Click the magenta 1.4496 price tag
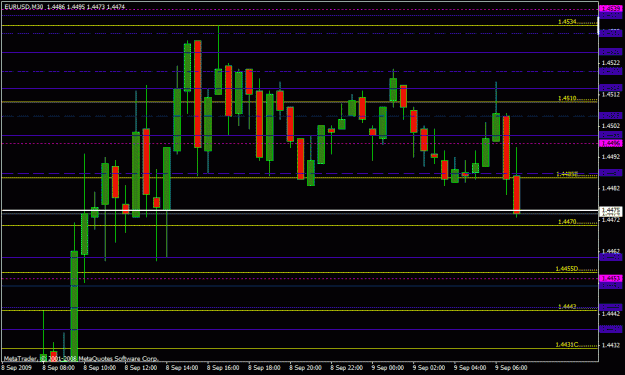The width and height of the screenshot is (625, 375). (610, 143)
